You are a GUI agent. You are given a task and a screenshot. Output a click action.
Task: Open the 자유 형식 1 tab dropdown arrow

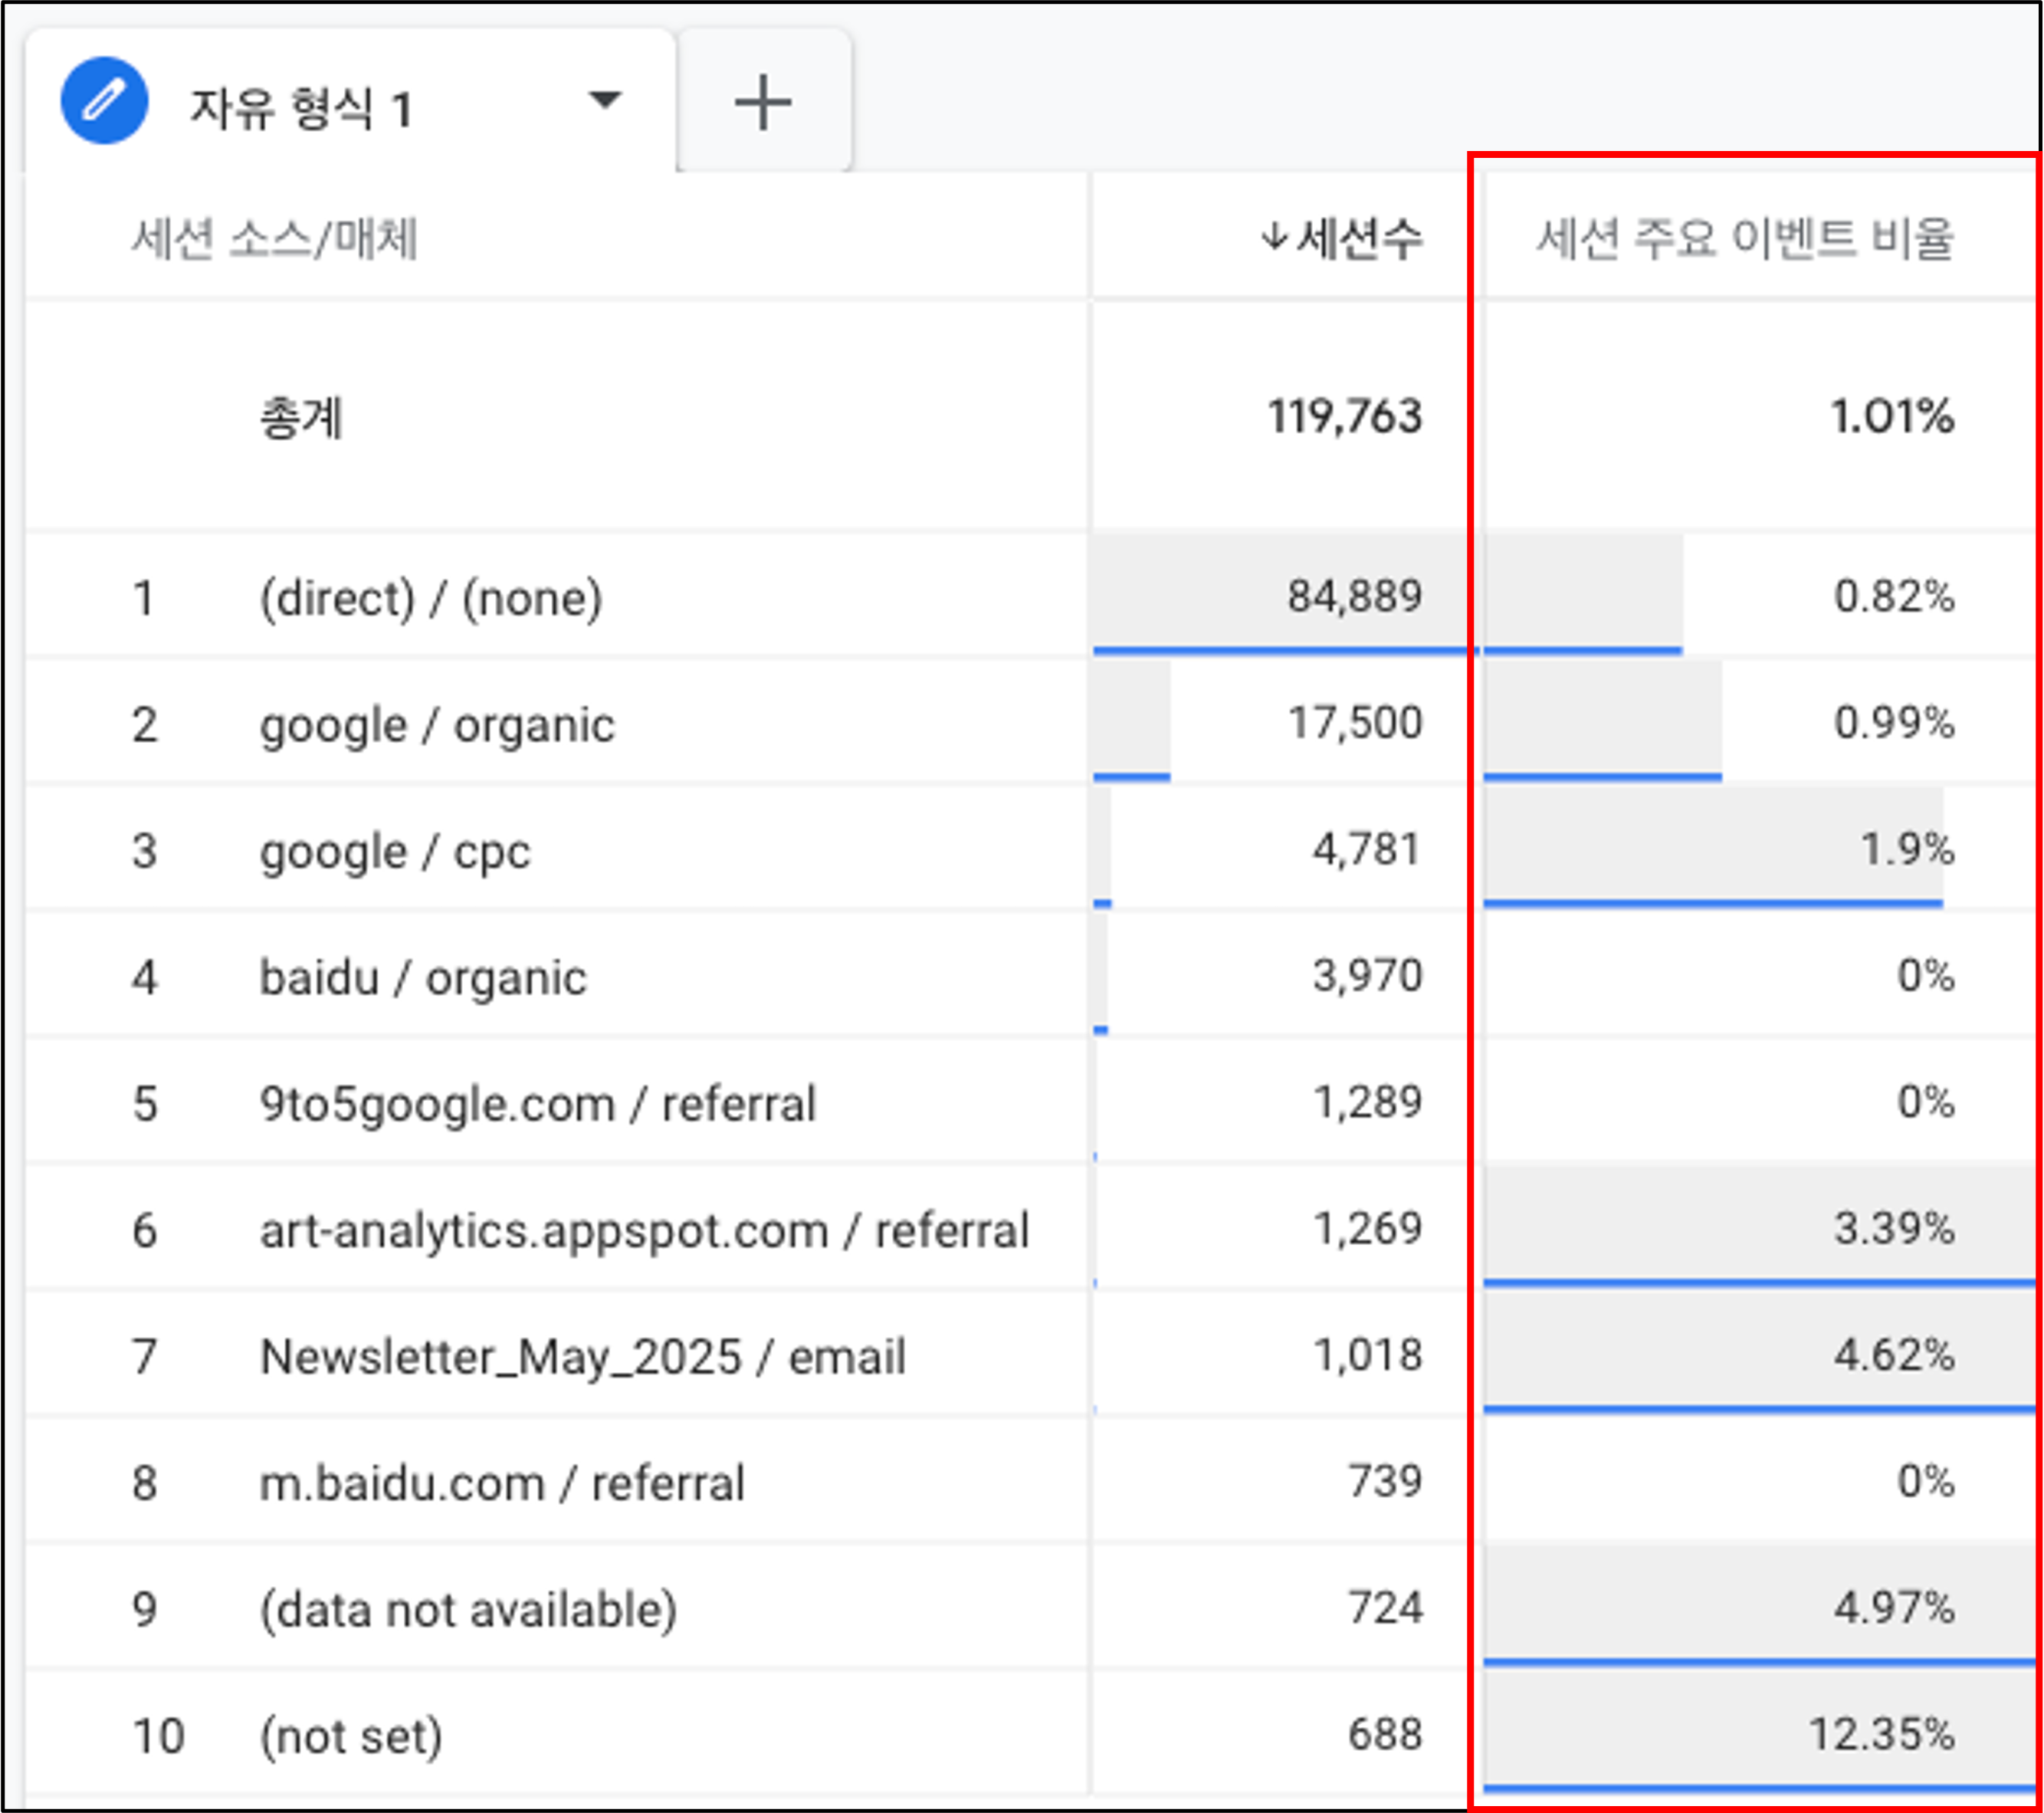tap(605, 100)
